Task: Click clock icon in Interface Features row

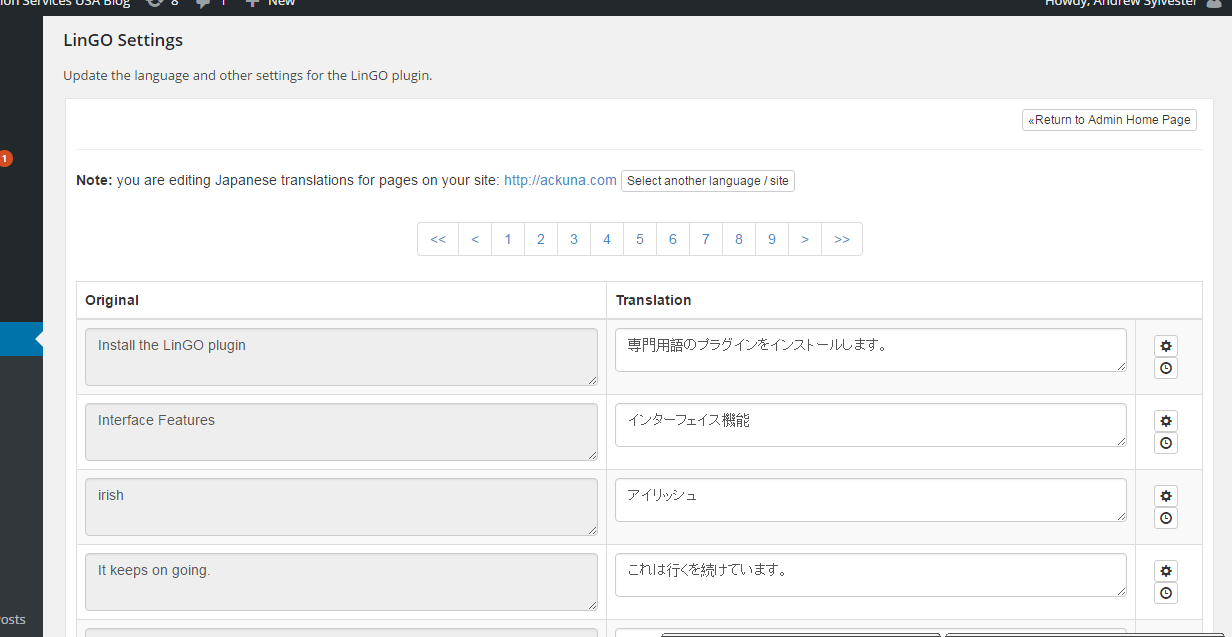Action: pyautogui.click(x=1166, y=443)
